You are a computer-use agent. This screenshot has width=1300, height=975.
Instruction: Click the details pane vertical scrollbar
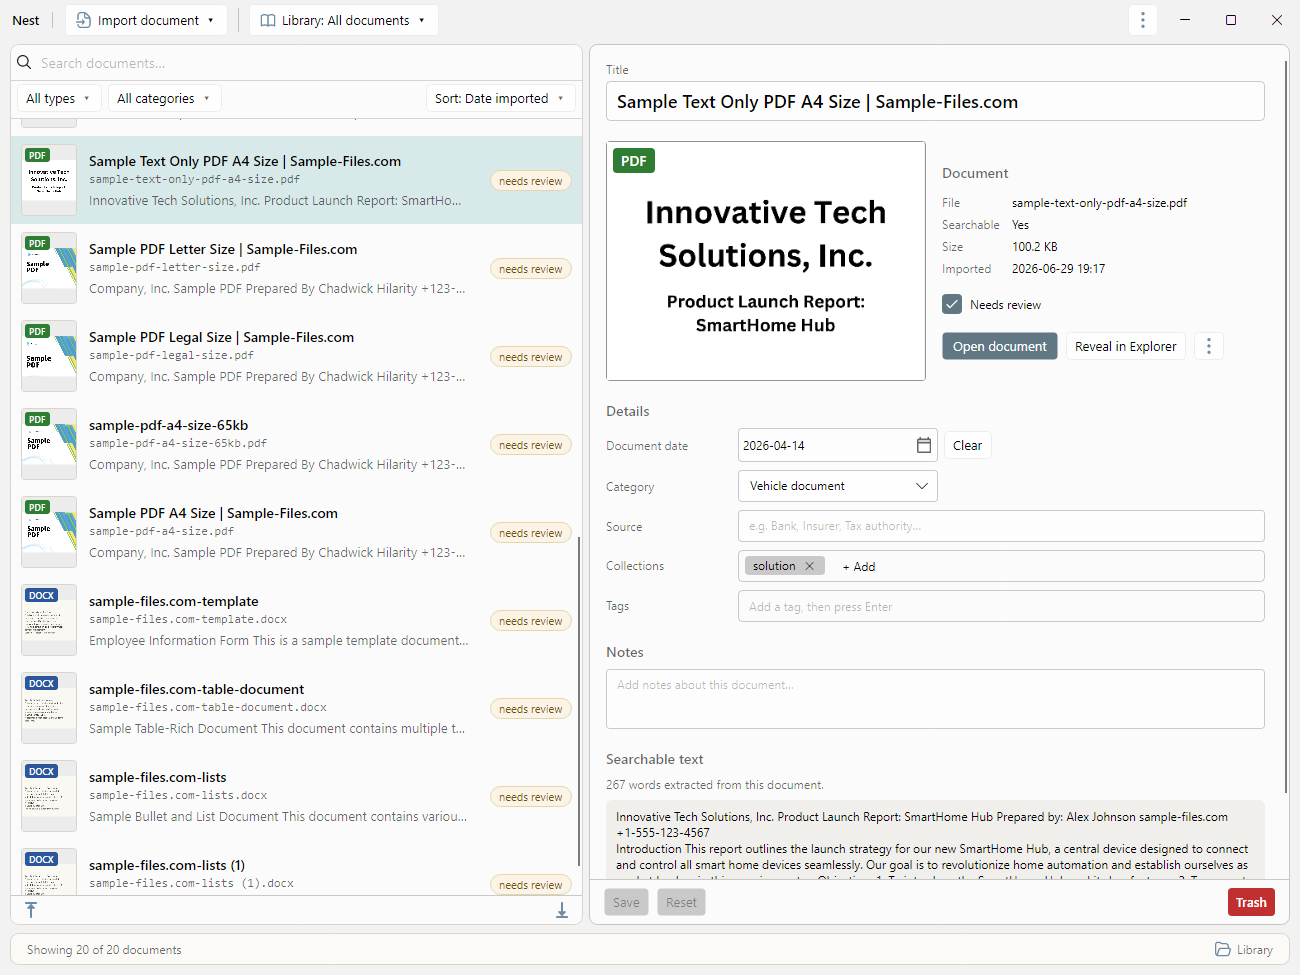point(1286,425)
